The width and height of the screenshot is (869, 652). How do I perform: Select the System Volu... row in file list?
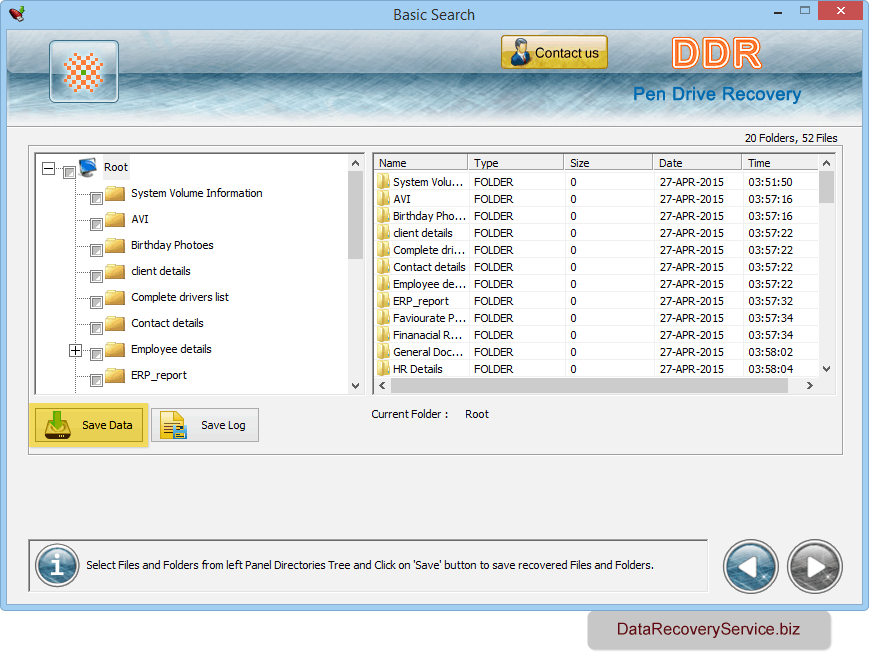tap(596, 182)
